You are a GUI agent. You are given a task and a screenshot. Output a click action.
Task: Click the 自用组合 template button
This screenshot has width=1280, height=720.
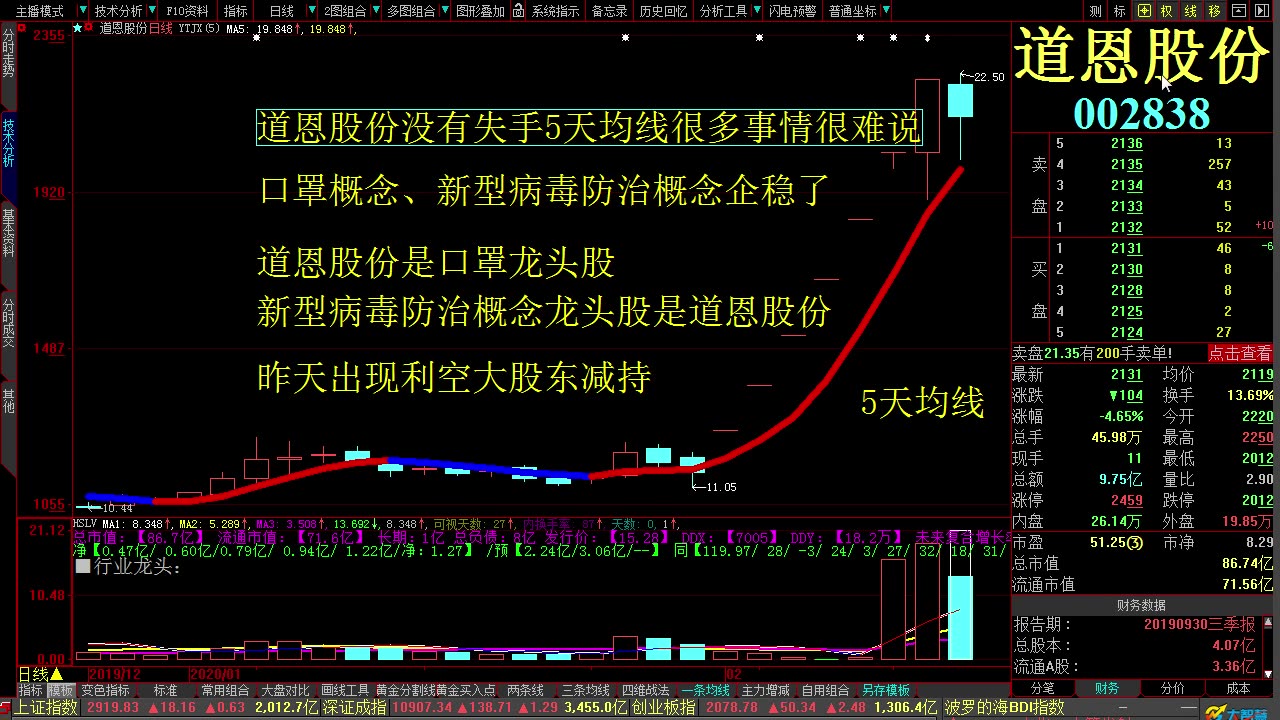point(825,690)
